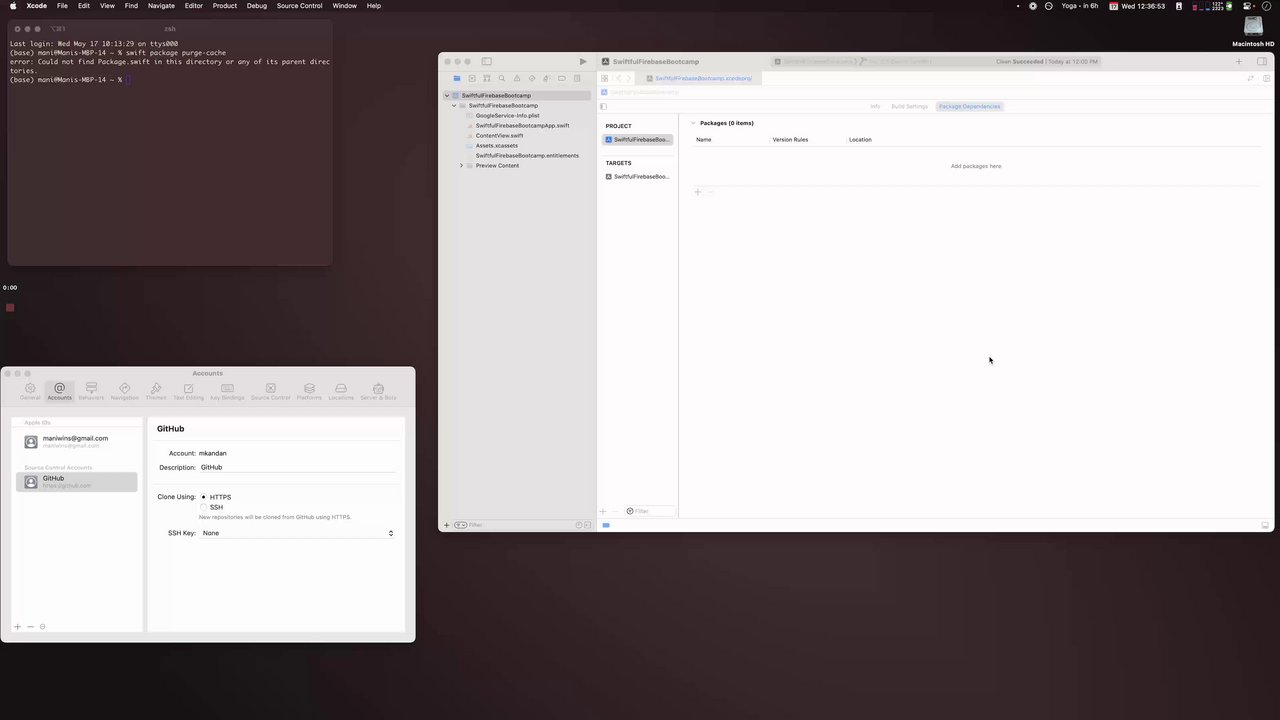The image size is (1280, 720).
Task: Open Macintosh HD desktop drive
Action: (x=1253, y=32)
